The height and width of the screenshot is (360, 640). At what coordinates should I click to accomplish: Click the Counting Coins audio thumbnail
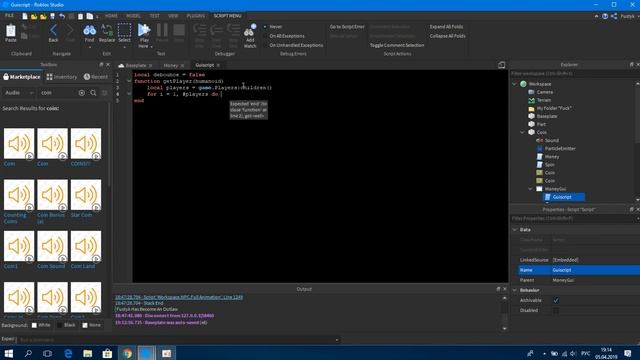pos(19,195)
